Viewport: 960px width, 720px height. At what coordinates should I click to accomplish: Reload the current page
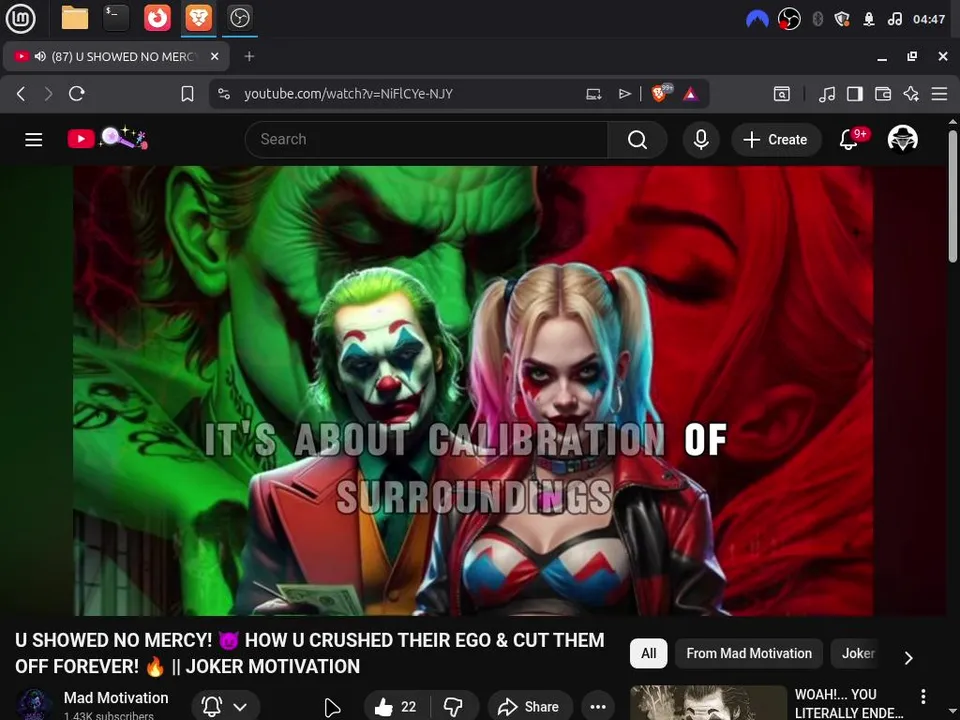[x=77, y=94]
